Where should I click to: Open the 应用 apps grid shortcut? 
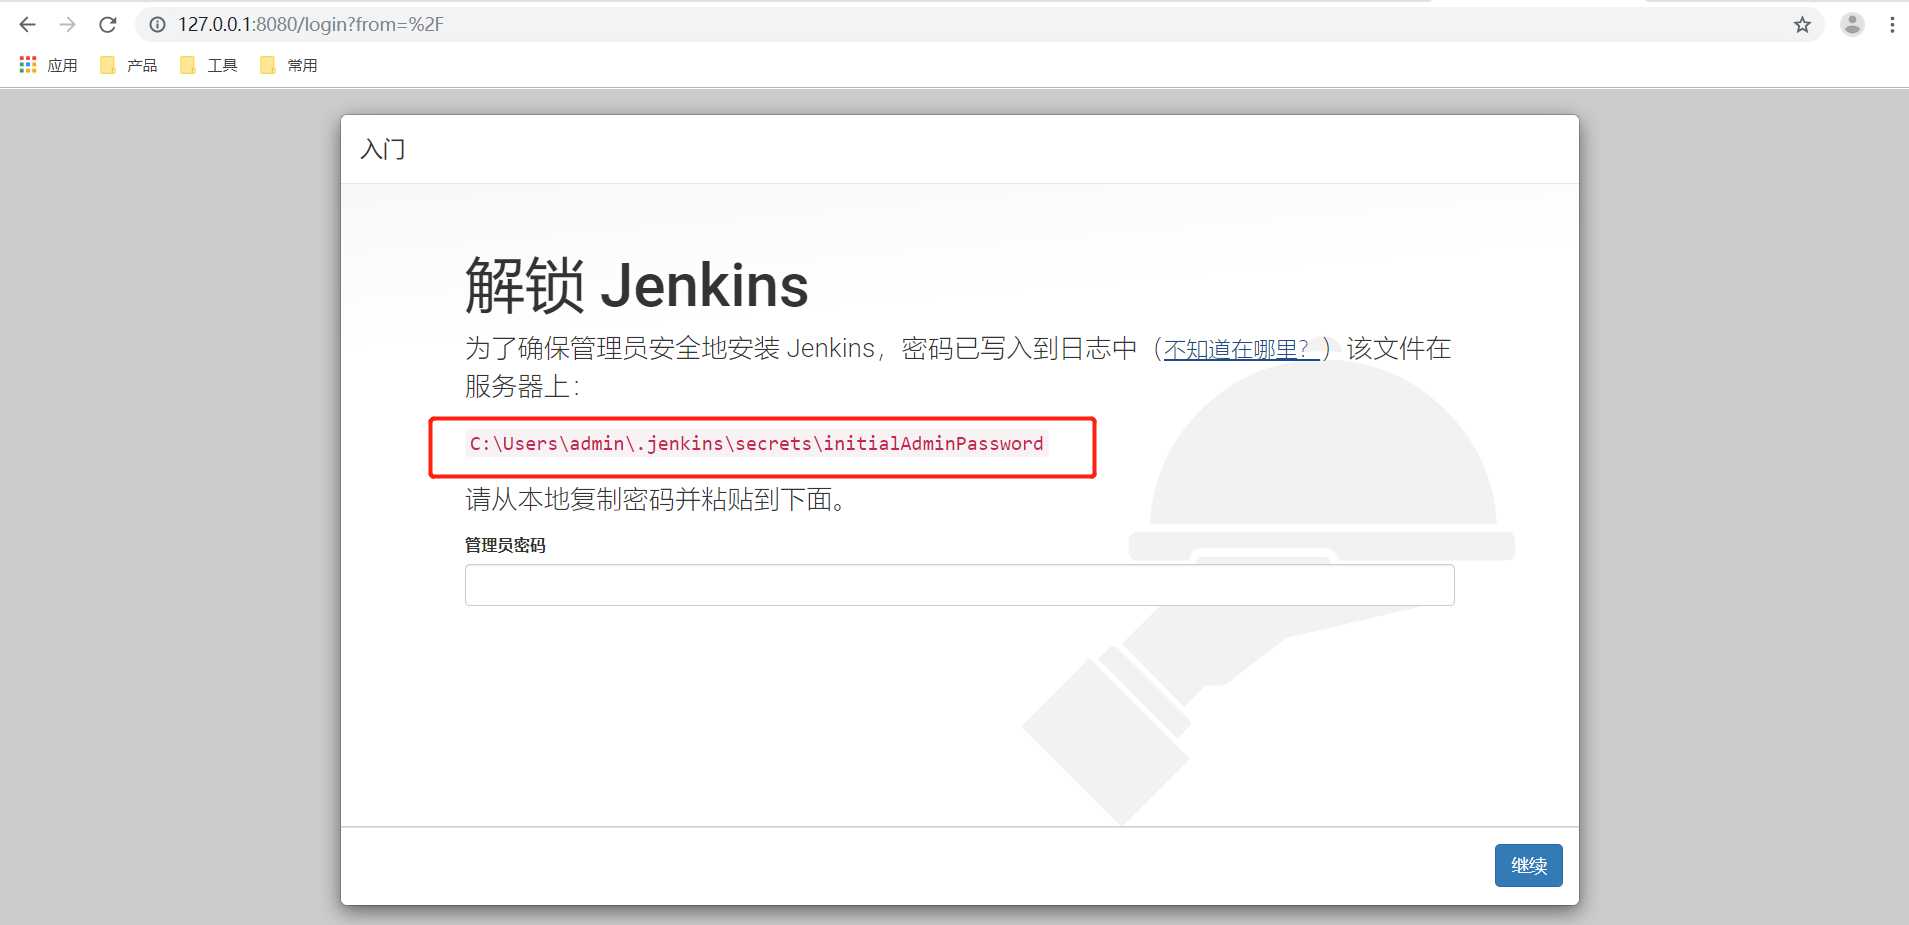click(48, 65)
